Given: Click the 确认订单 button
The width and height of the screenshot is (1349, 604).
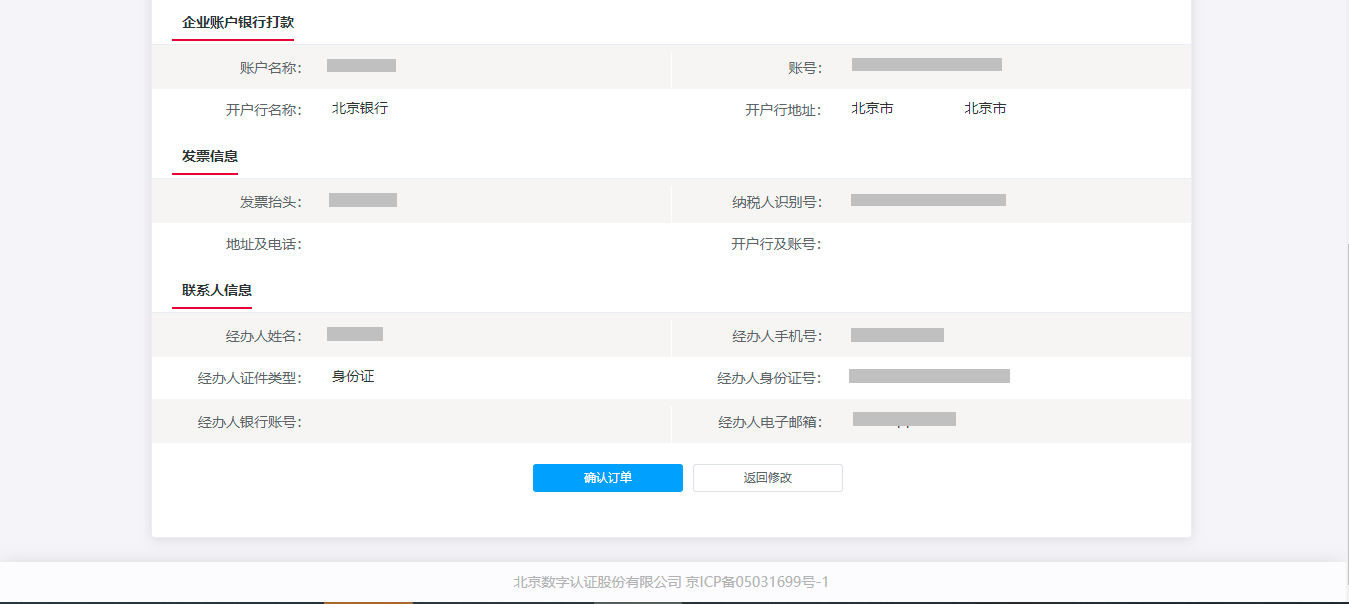Looking at the screenshot, I should click(608, 478).
